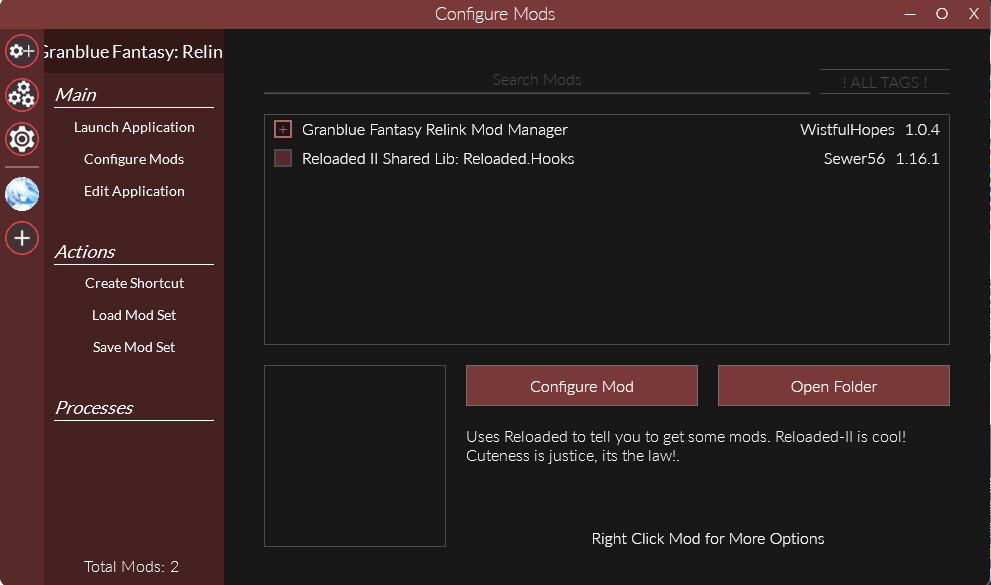
Task: Go to Configure Mods in sidebar
Action: [x=134, y=159]
